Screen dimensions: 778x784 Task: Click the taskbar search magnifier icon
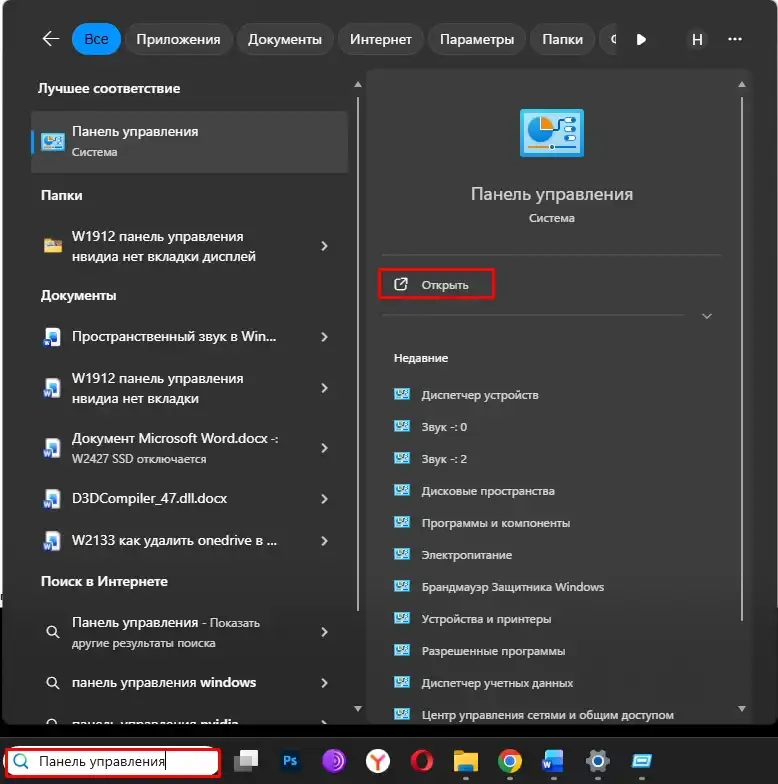[x=21, y=762]
